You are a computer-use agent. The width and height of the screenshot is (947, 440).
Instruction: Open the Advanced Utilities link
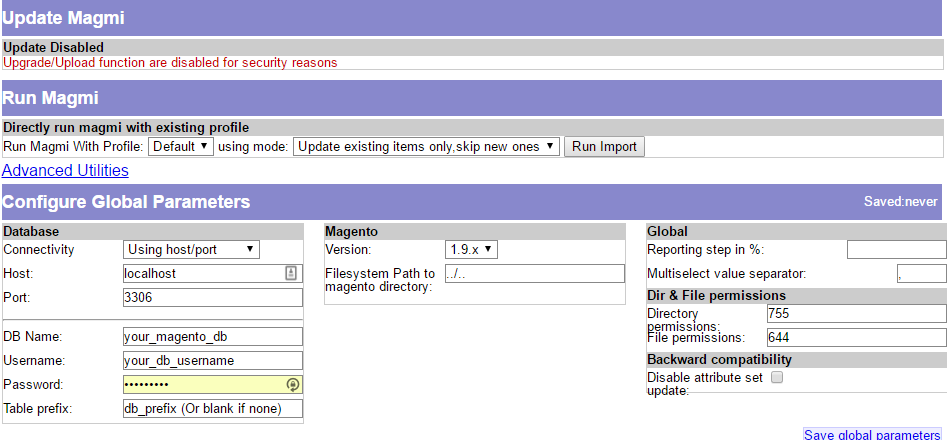(65, 171)
